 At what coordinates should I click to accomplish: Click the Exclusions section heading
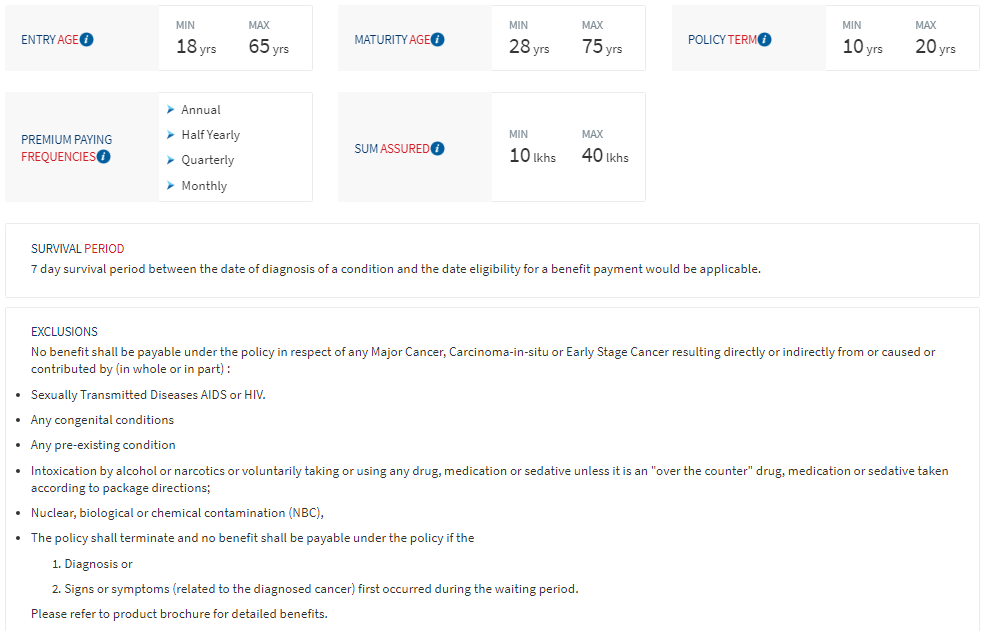click(x=64, y=331)
